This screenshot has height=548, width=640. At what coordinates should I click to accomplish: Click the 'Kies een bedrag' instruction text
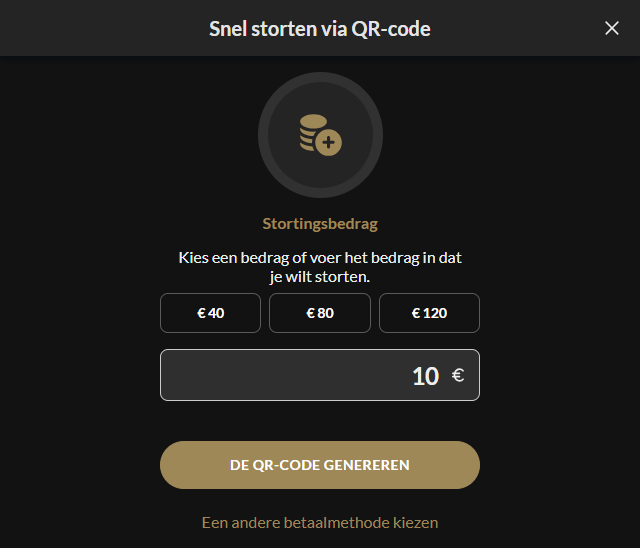pyautogui.click(x=320, y=258)
